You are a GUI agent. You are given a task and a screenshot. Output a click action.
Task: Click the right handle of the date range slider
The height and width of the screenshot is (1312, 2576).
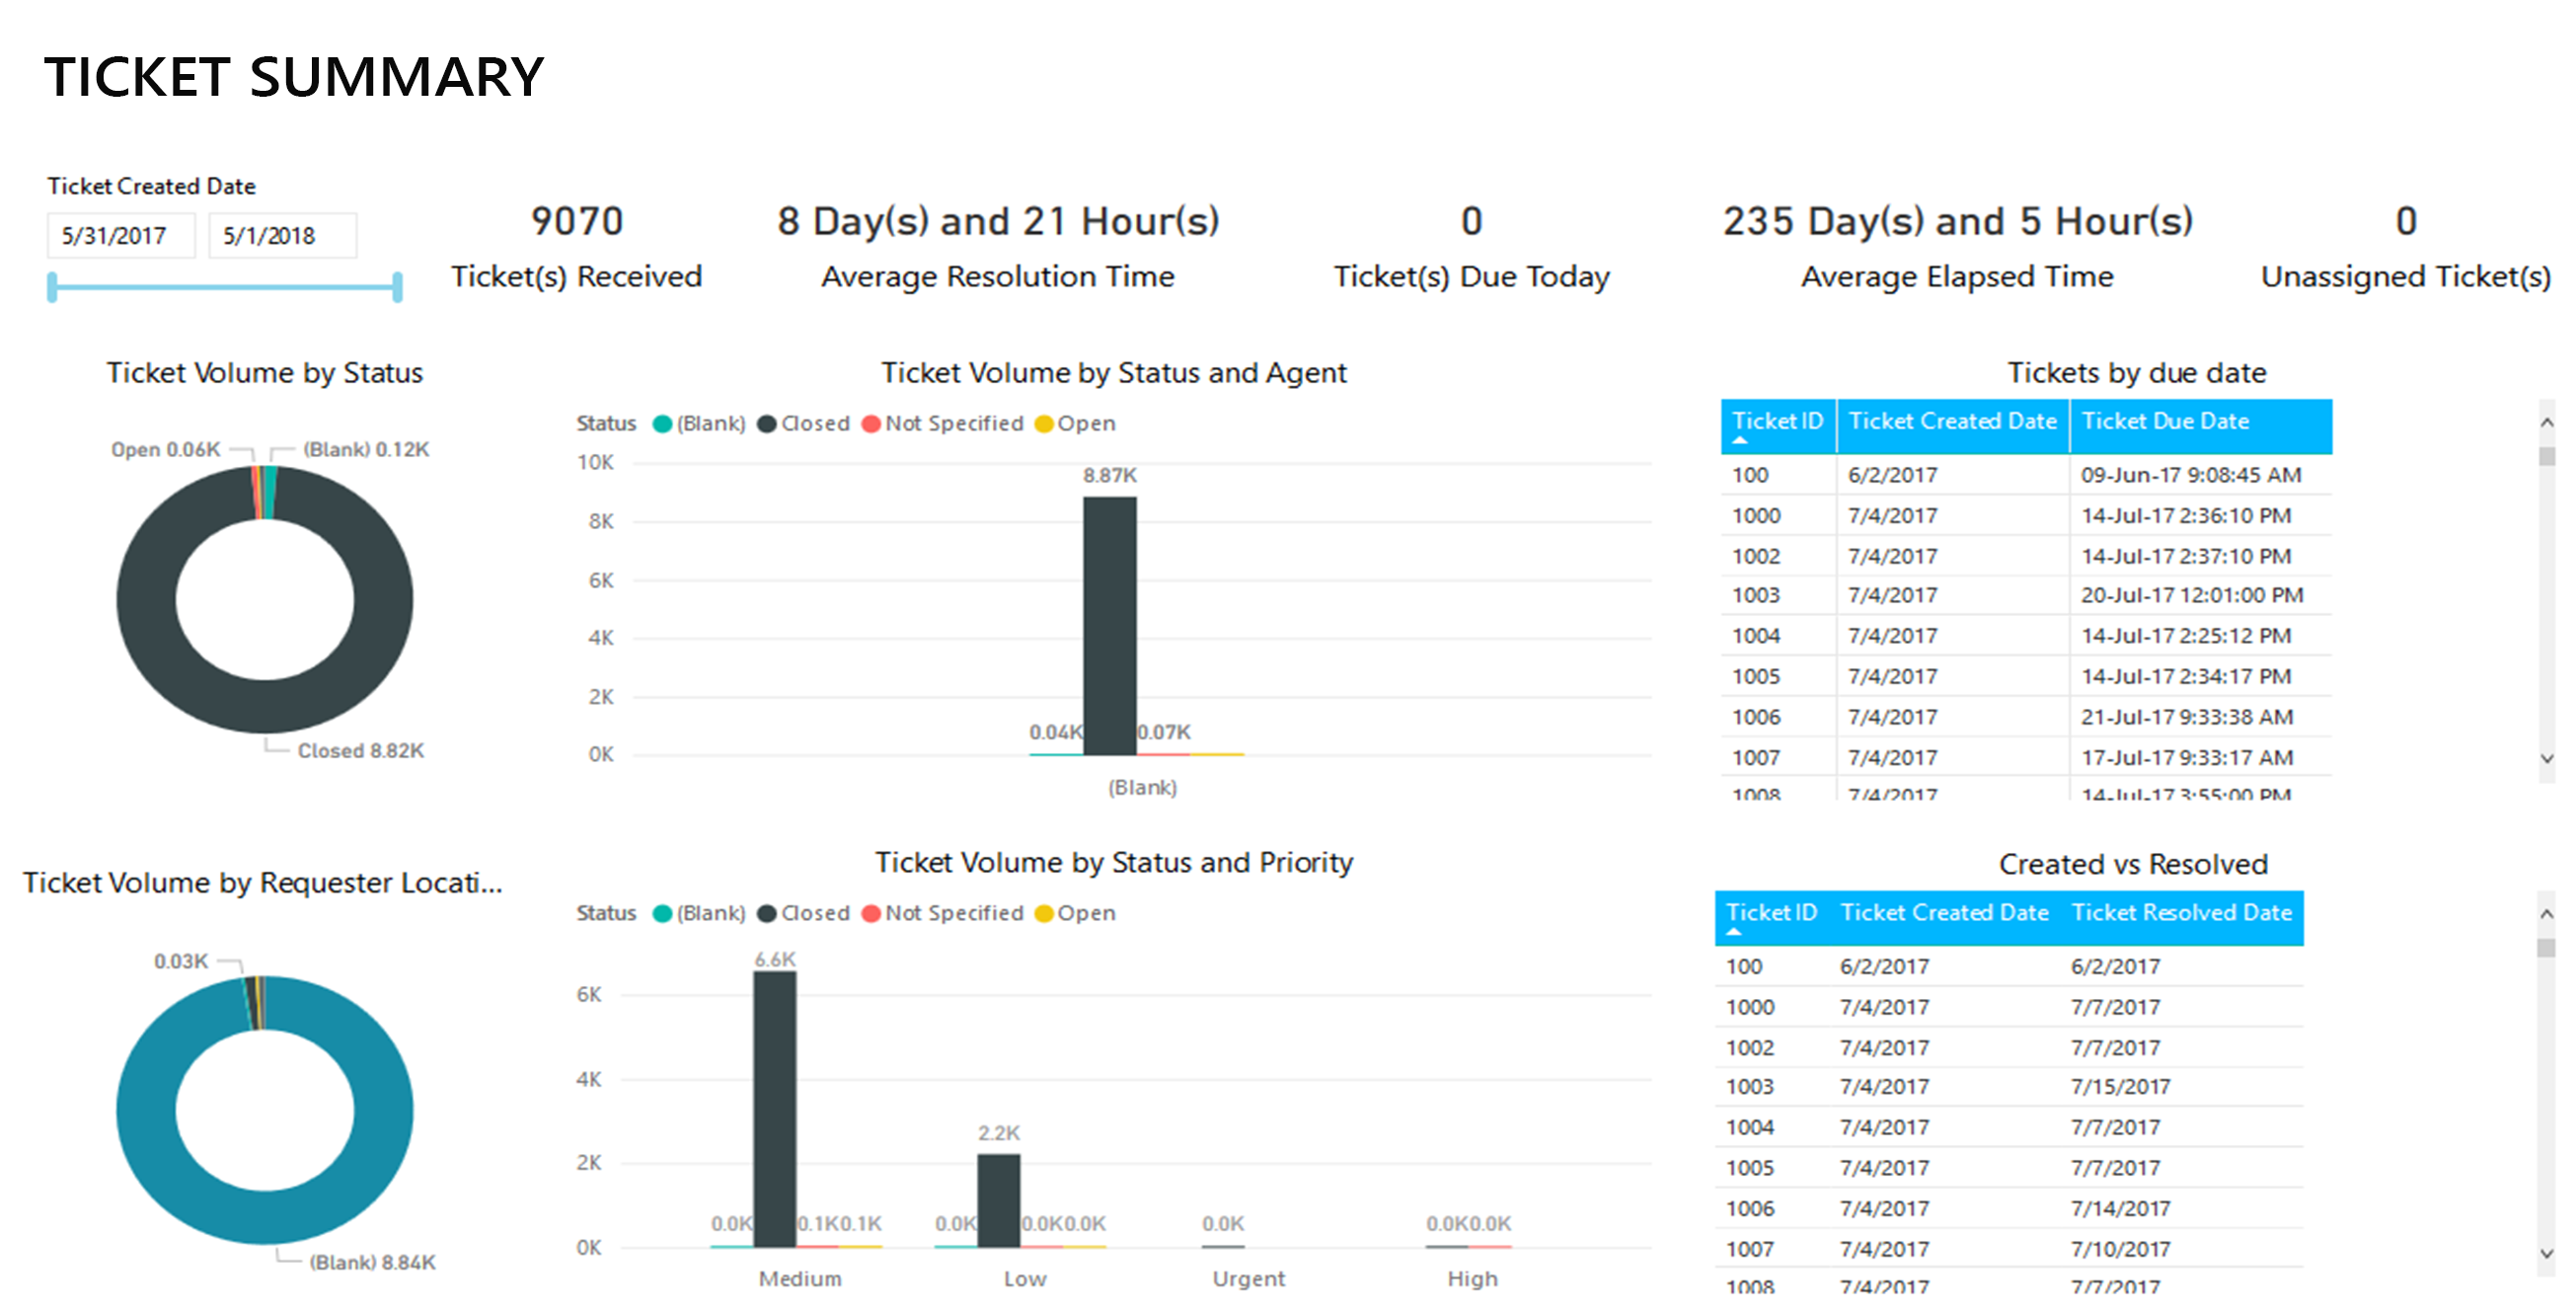pos(398,288)
